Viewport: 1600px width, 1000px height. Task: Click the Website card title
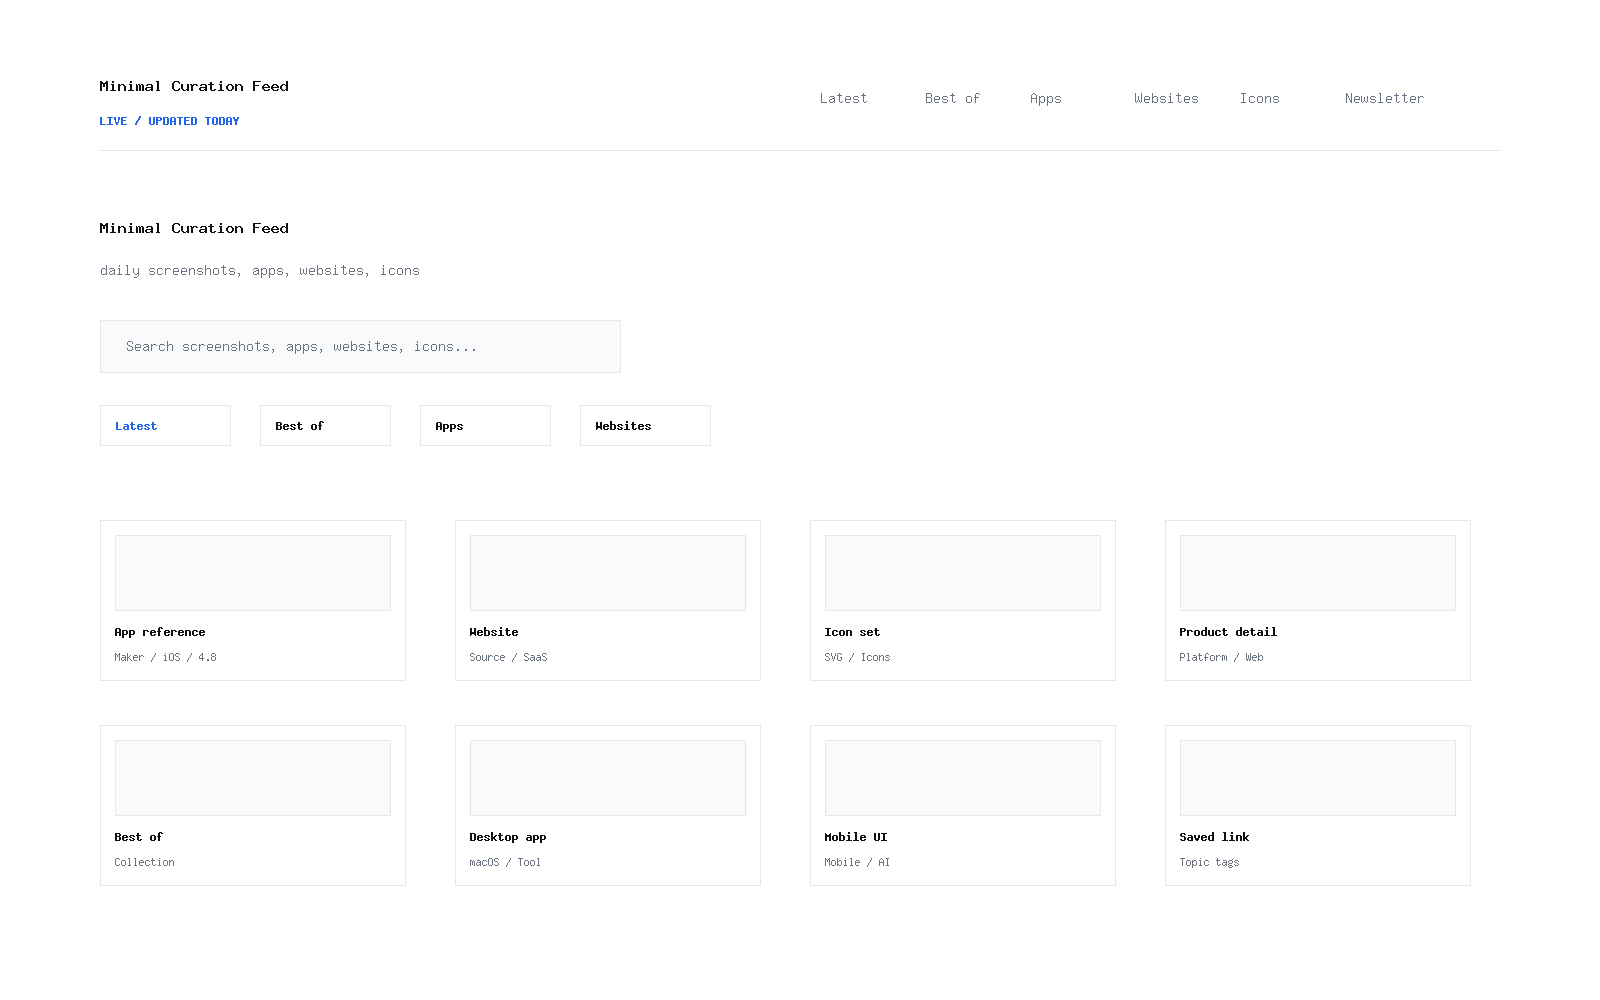494,632
